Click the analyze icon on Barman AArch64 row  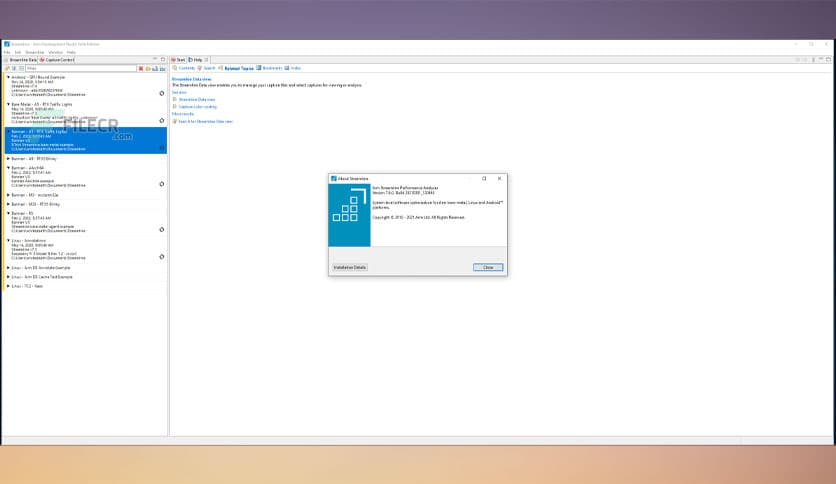[x=162, y=184]
